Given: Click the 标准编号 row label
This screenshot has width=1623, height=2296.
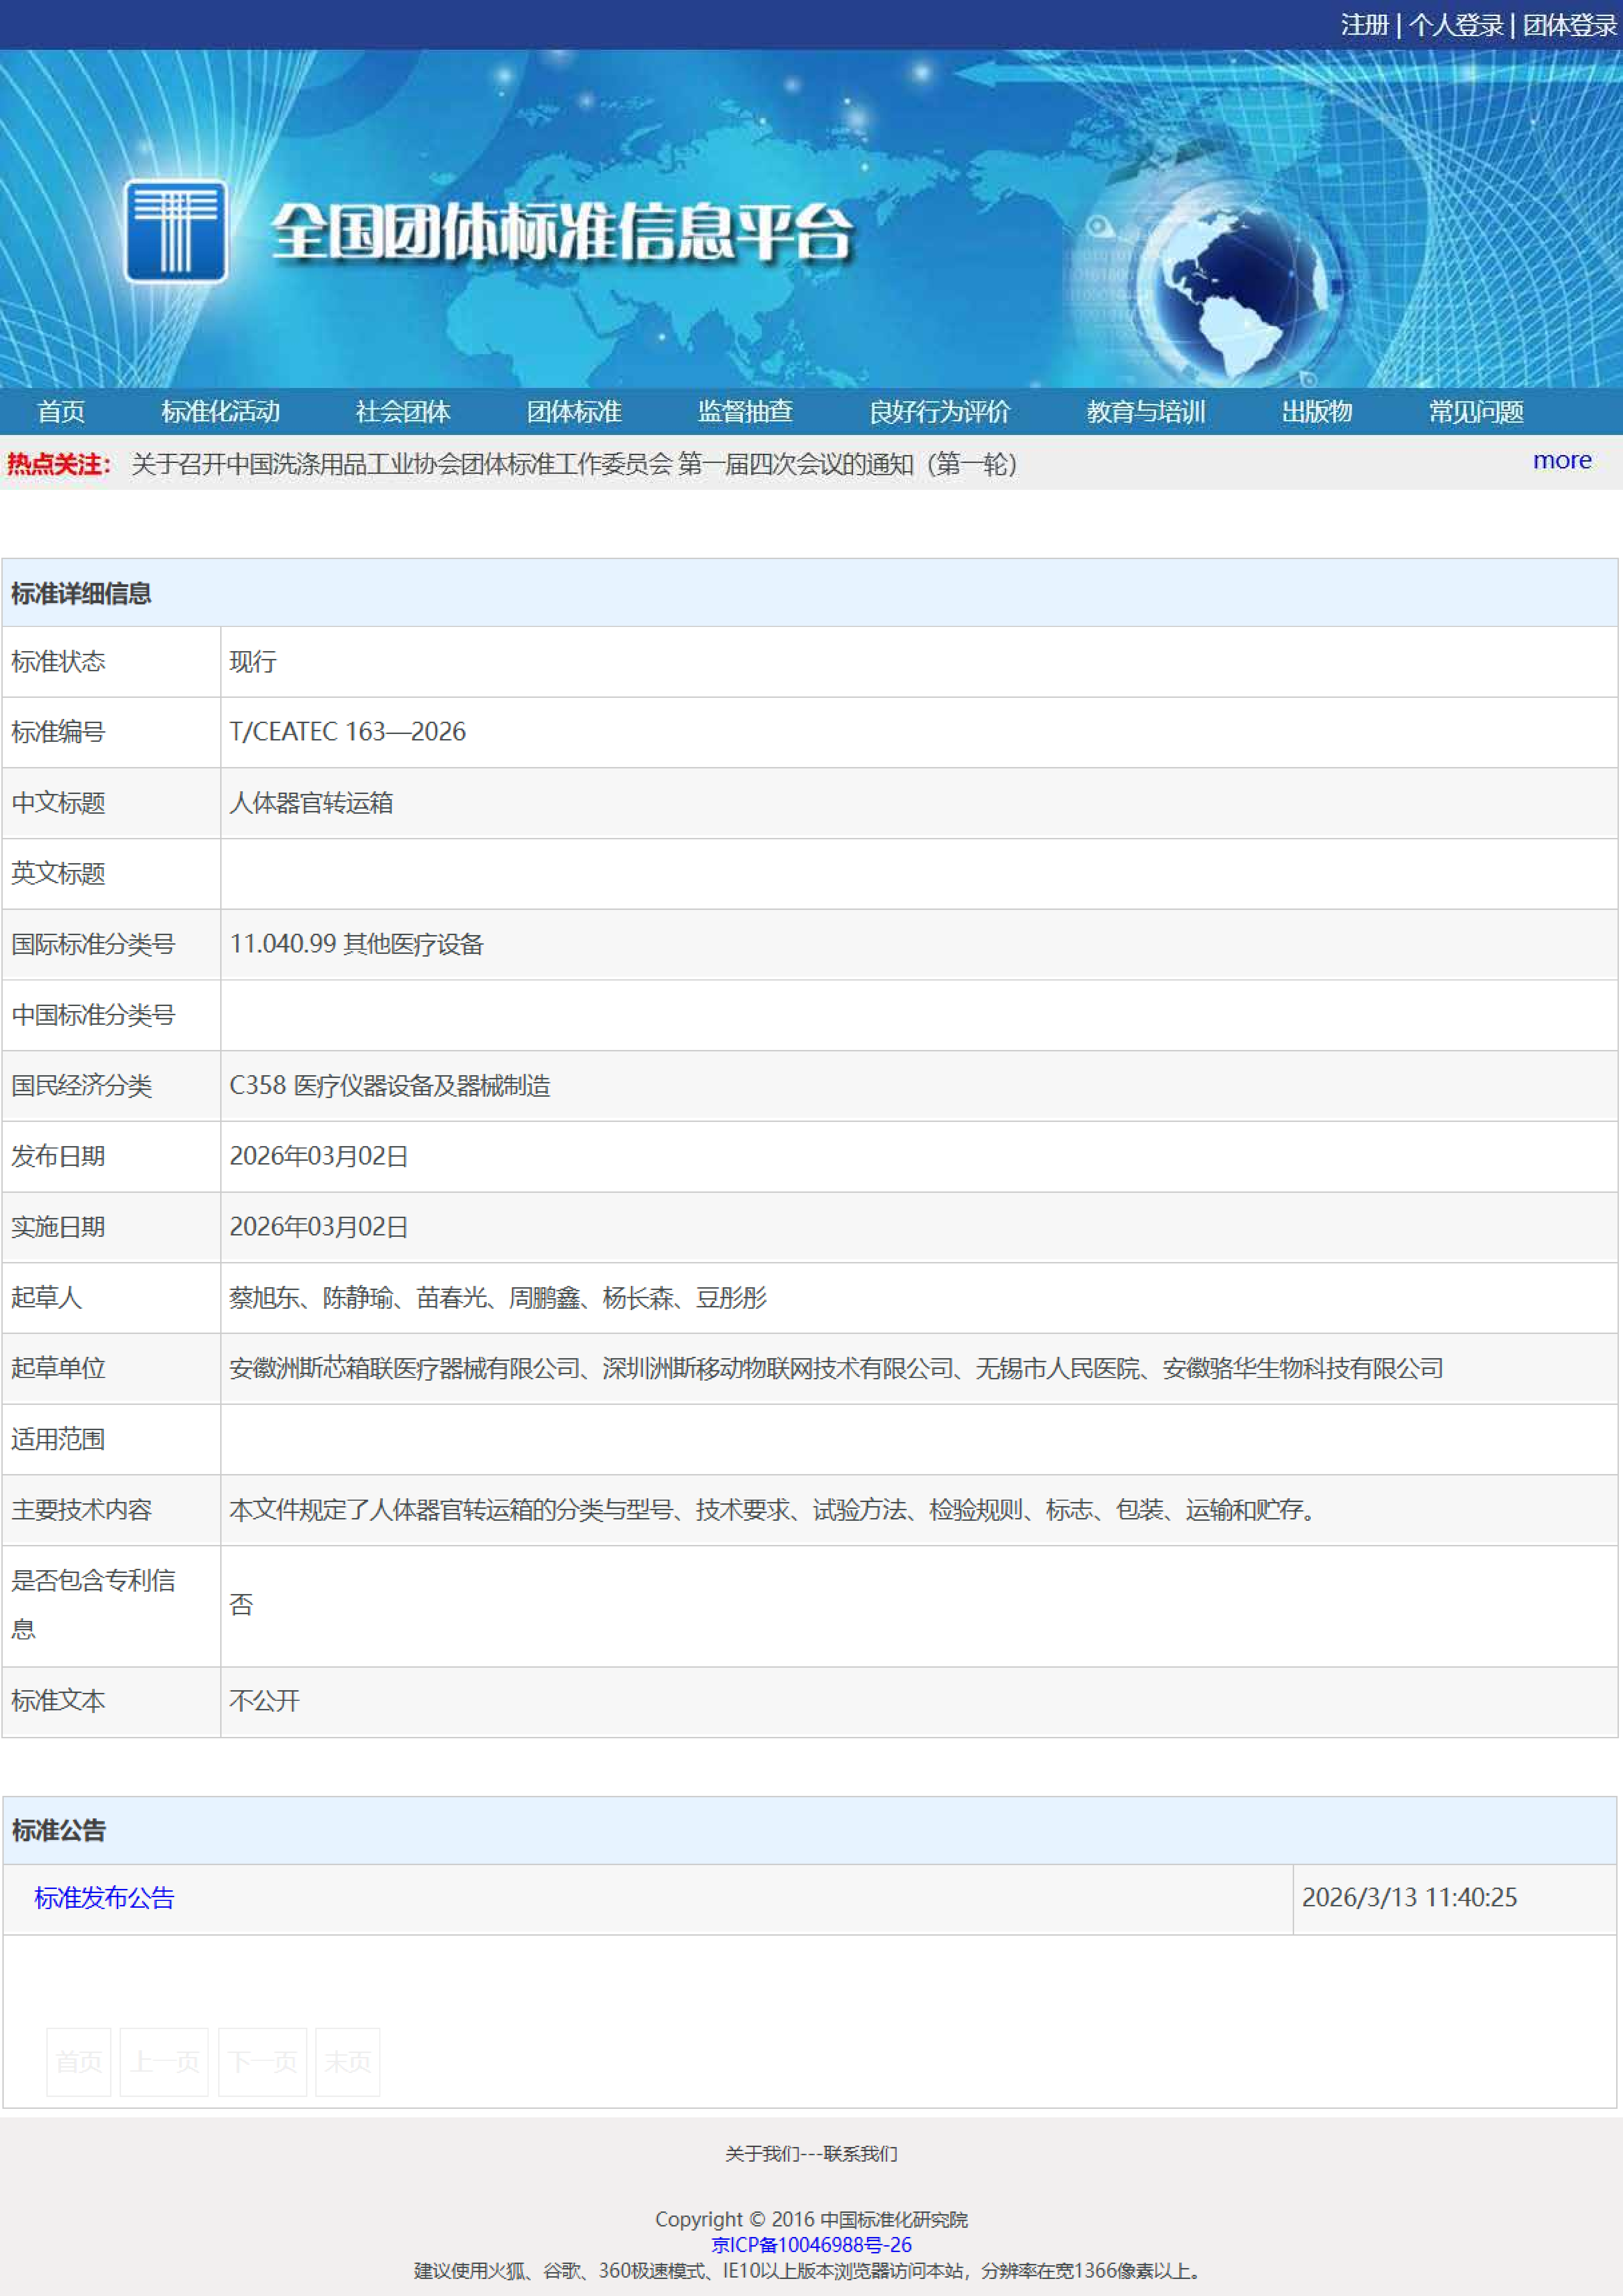Looking at the screenshot, I should [x=58, y=732].
